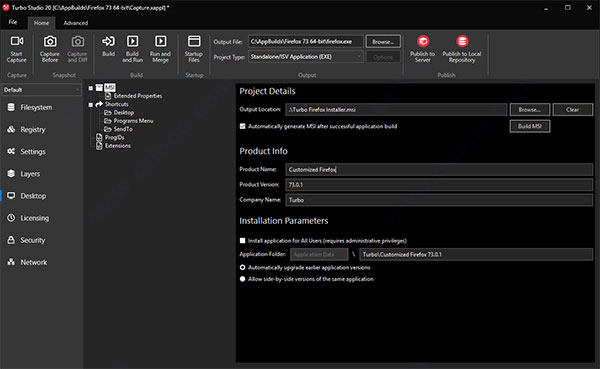
Task: Collapse the Shortcuts tree node
Action: [91, 104]
